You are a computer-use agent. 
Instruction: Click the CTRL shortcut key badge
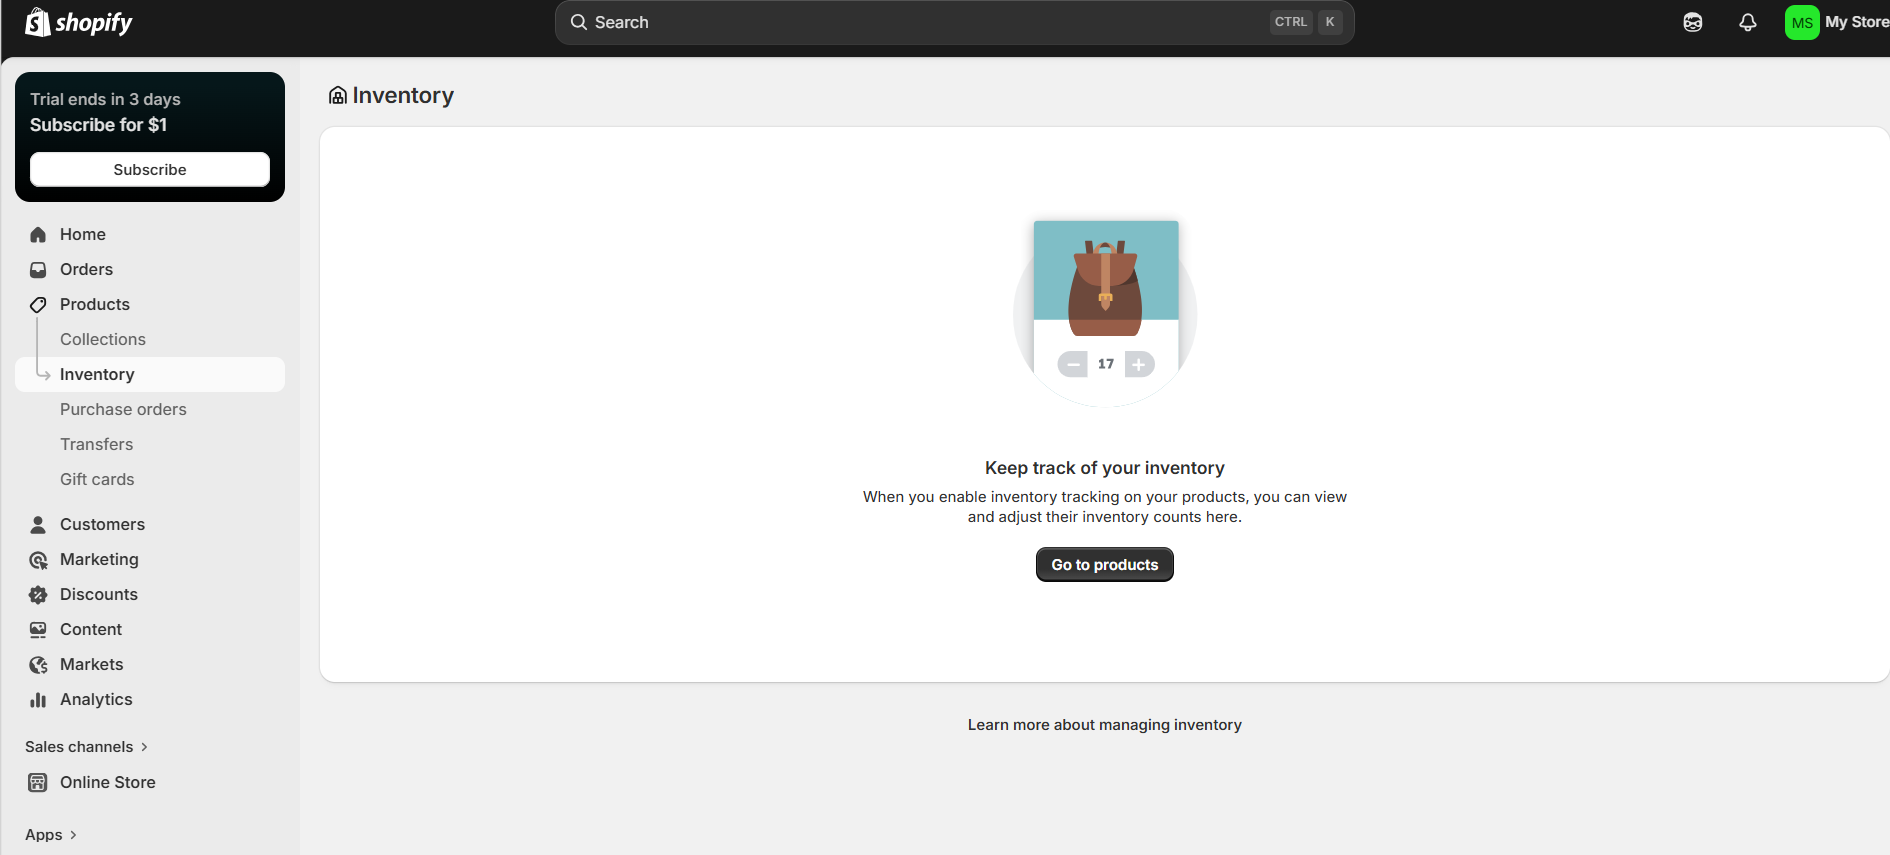click(1291, 22)
